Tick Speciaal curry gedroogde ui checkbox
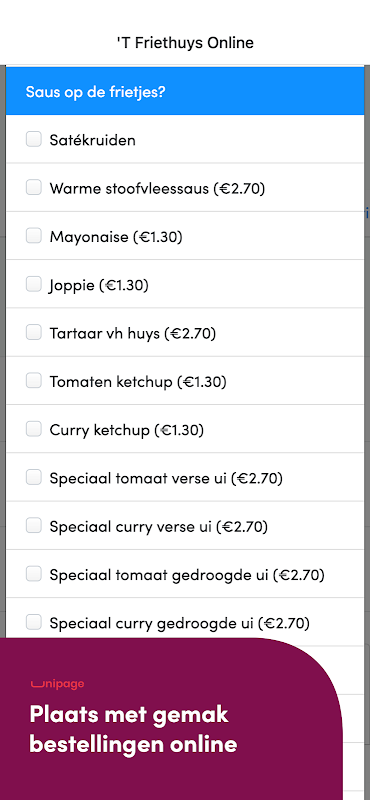This screenshot has height=800, width=370. click(34, 622)
